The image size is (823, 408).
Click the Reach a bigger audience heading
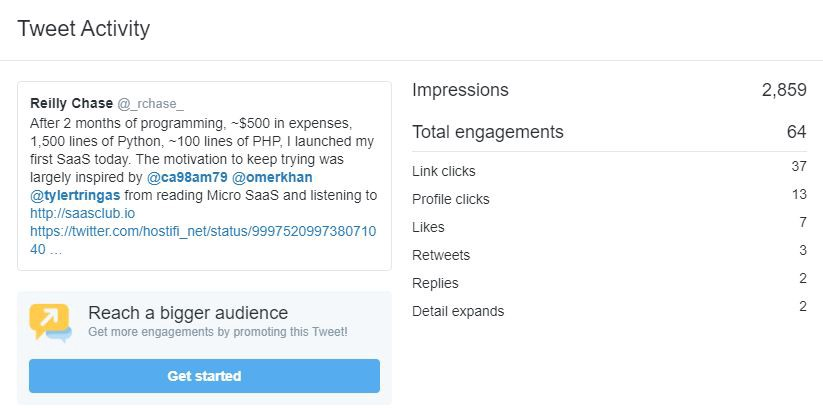[188, 313]
